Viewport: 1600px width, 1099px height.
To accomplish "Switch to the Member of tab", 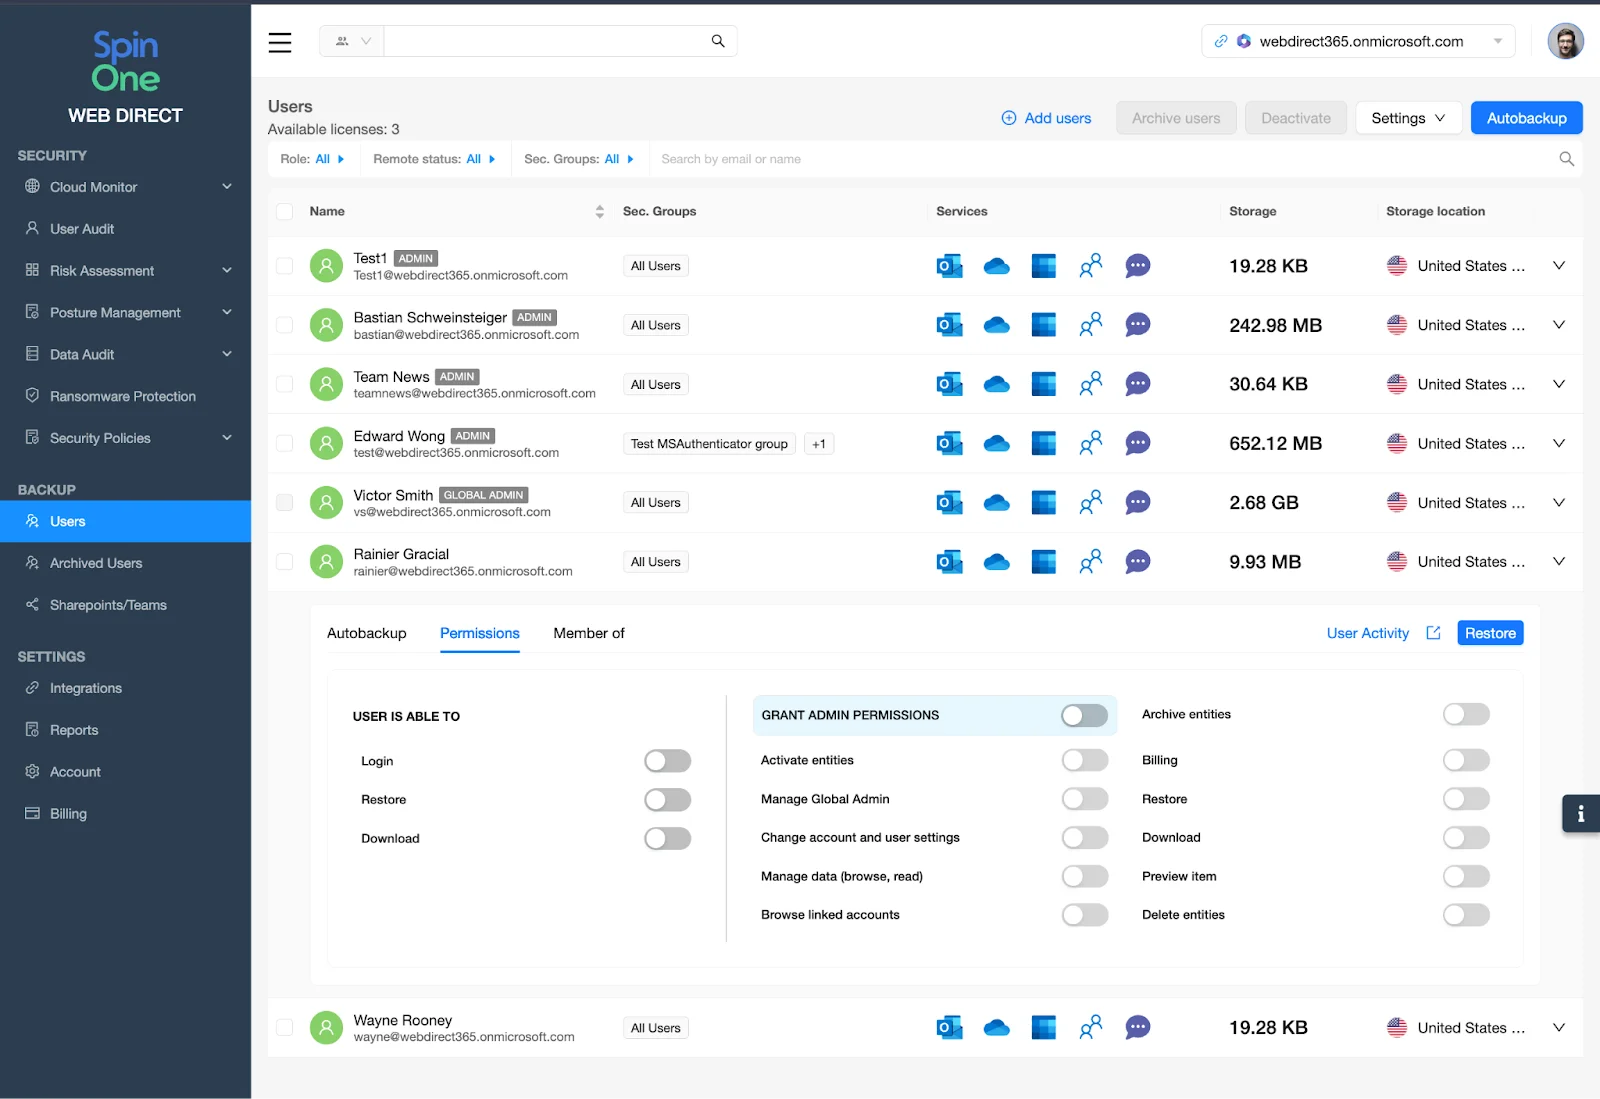I will click(x=588, y=632).
